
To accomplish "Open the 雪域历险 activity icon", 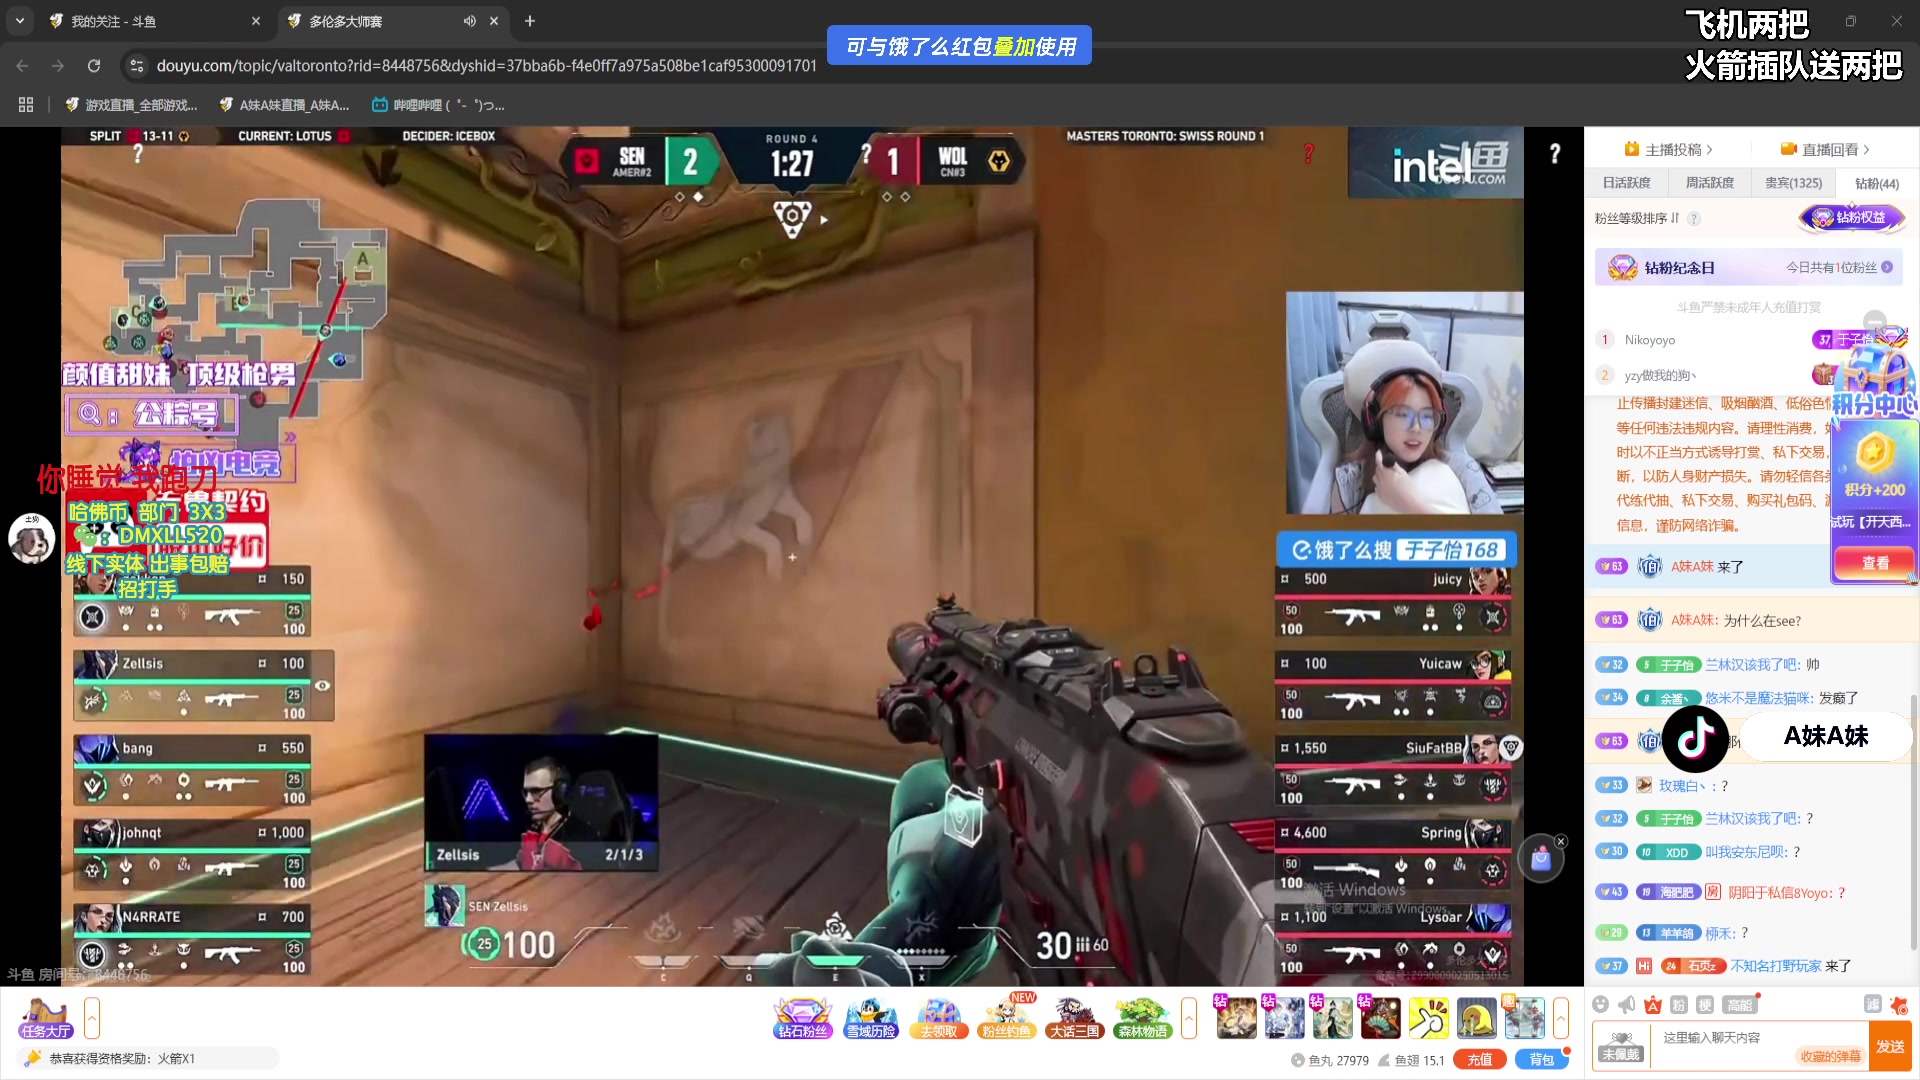I will [x=870, y=1018].
